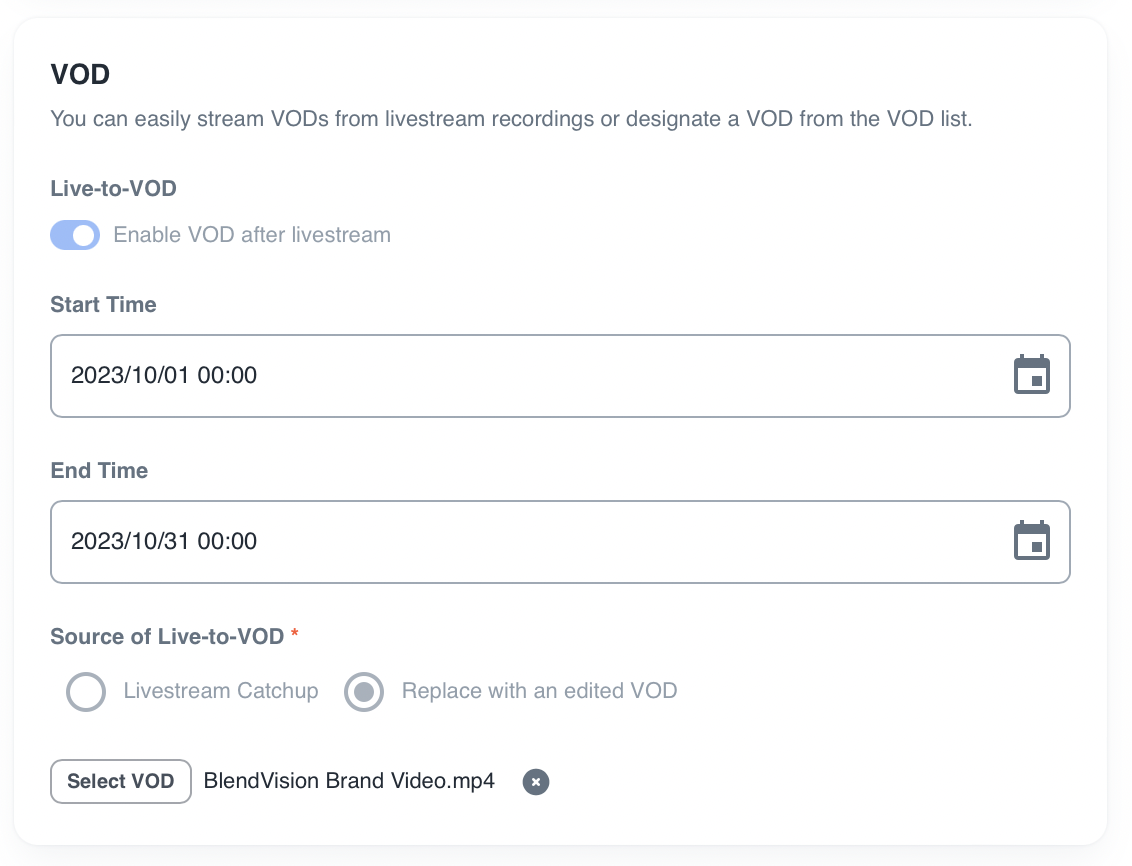Screen dimensions: 1132x866
Task: Click the Select VOD button
Action: click(x=121, y=781)
